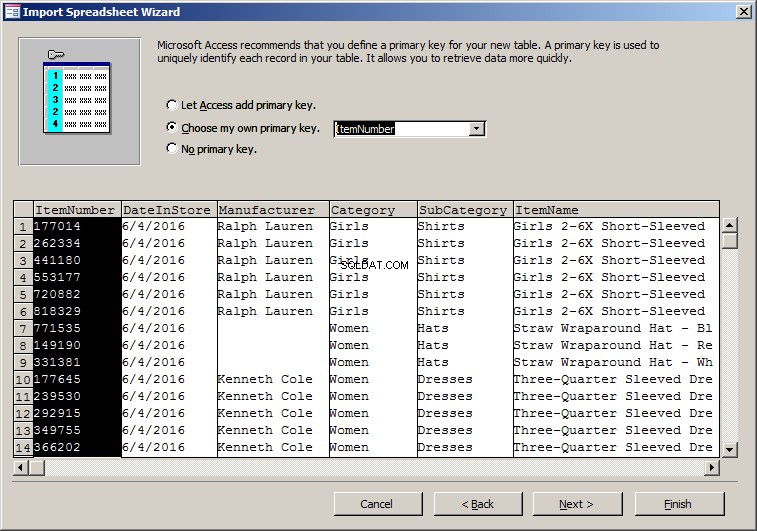The width and height of the screenshot is (757, 531).
Task: Click the horizontal scrollbar right arrow
Action: point(712,467)
